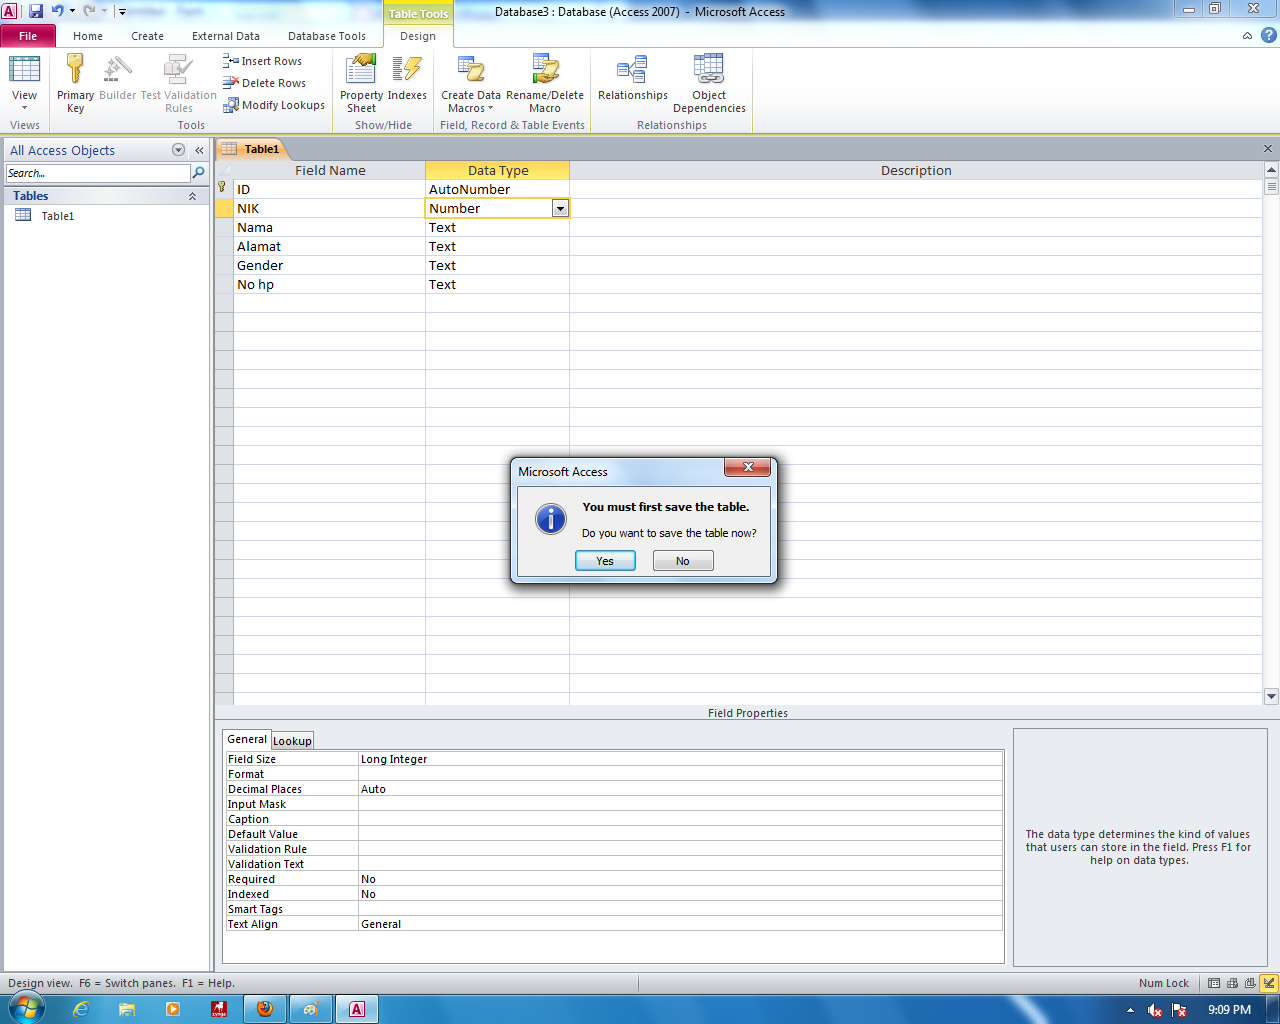Open the Windows Start menu
Image resolution: width=1280 pixels, height=1024 pixels.
[x=26, y=1009]
